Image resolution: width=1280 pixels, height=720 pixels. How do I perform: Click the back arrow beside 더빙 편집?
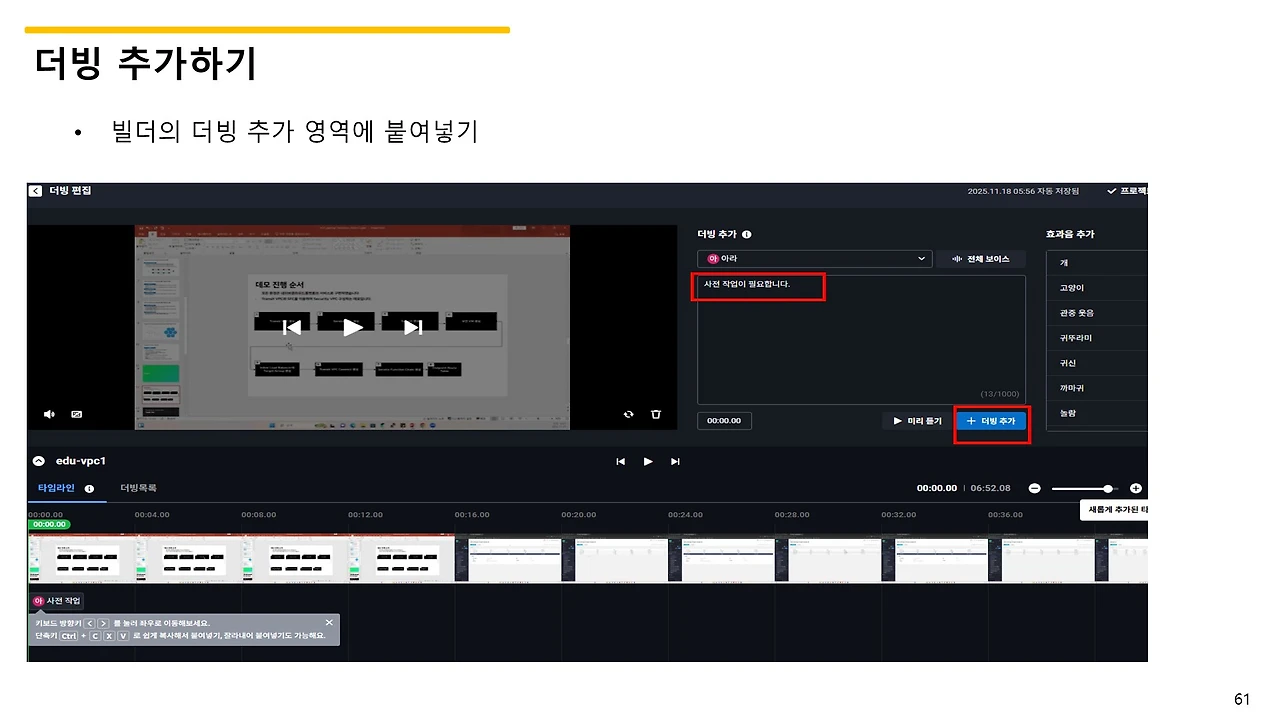click(x=34, y=190)
